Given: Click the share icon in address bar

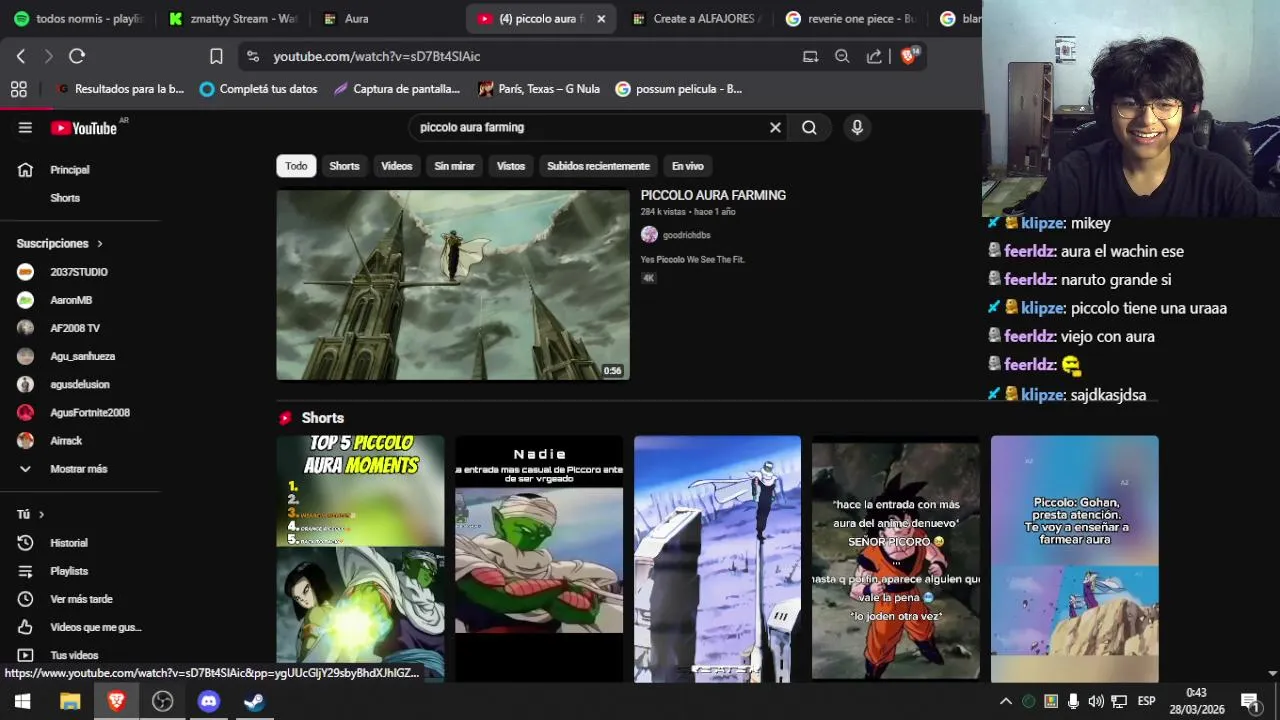Looking at the screenshot, I should pyautogui.click(x=874, y=57).
